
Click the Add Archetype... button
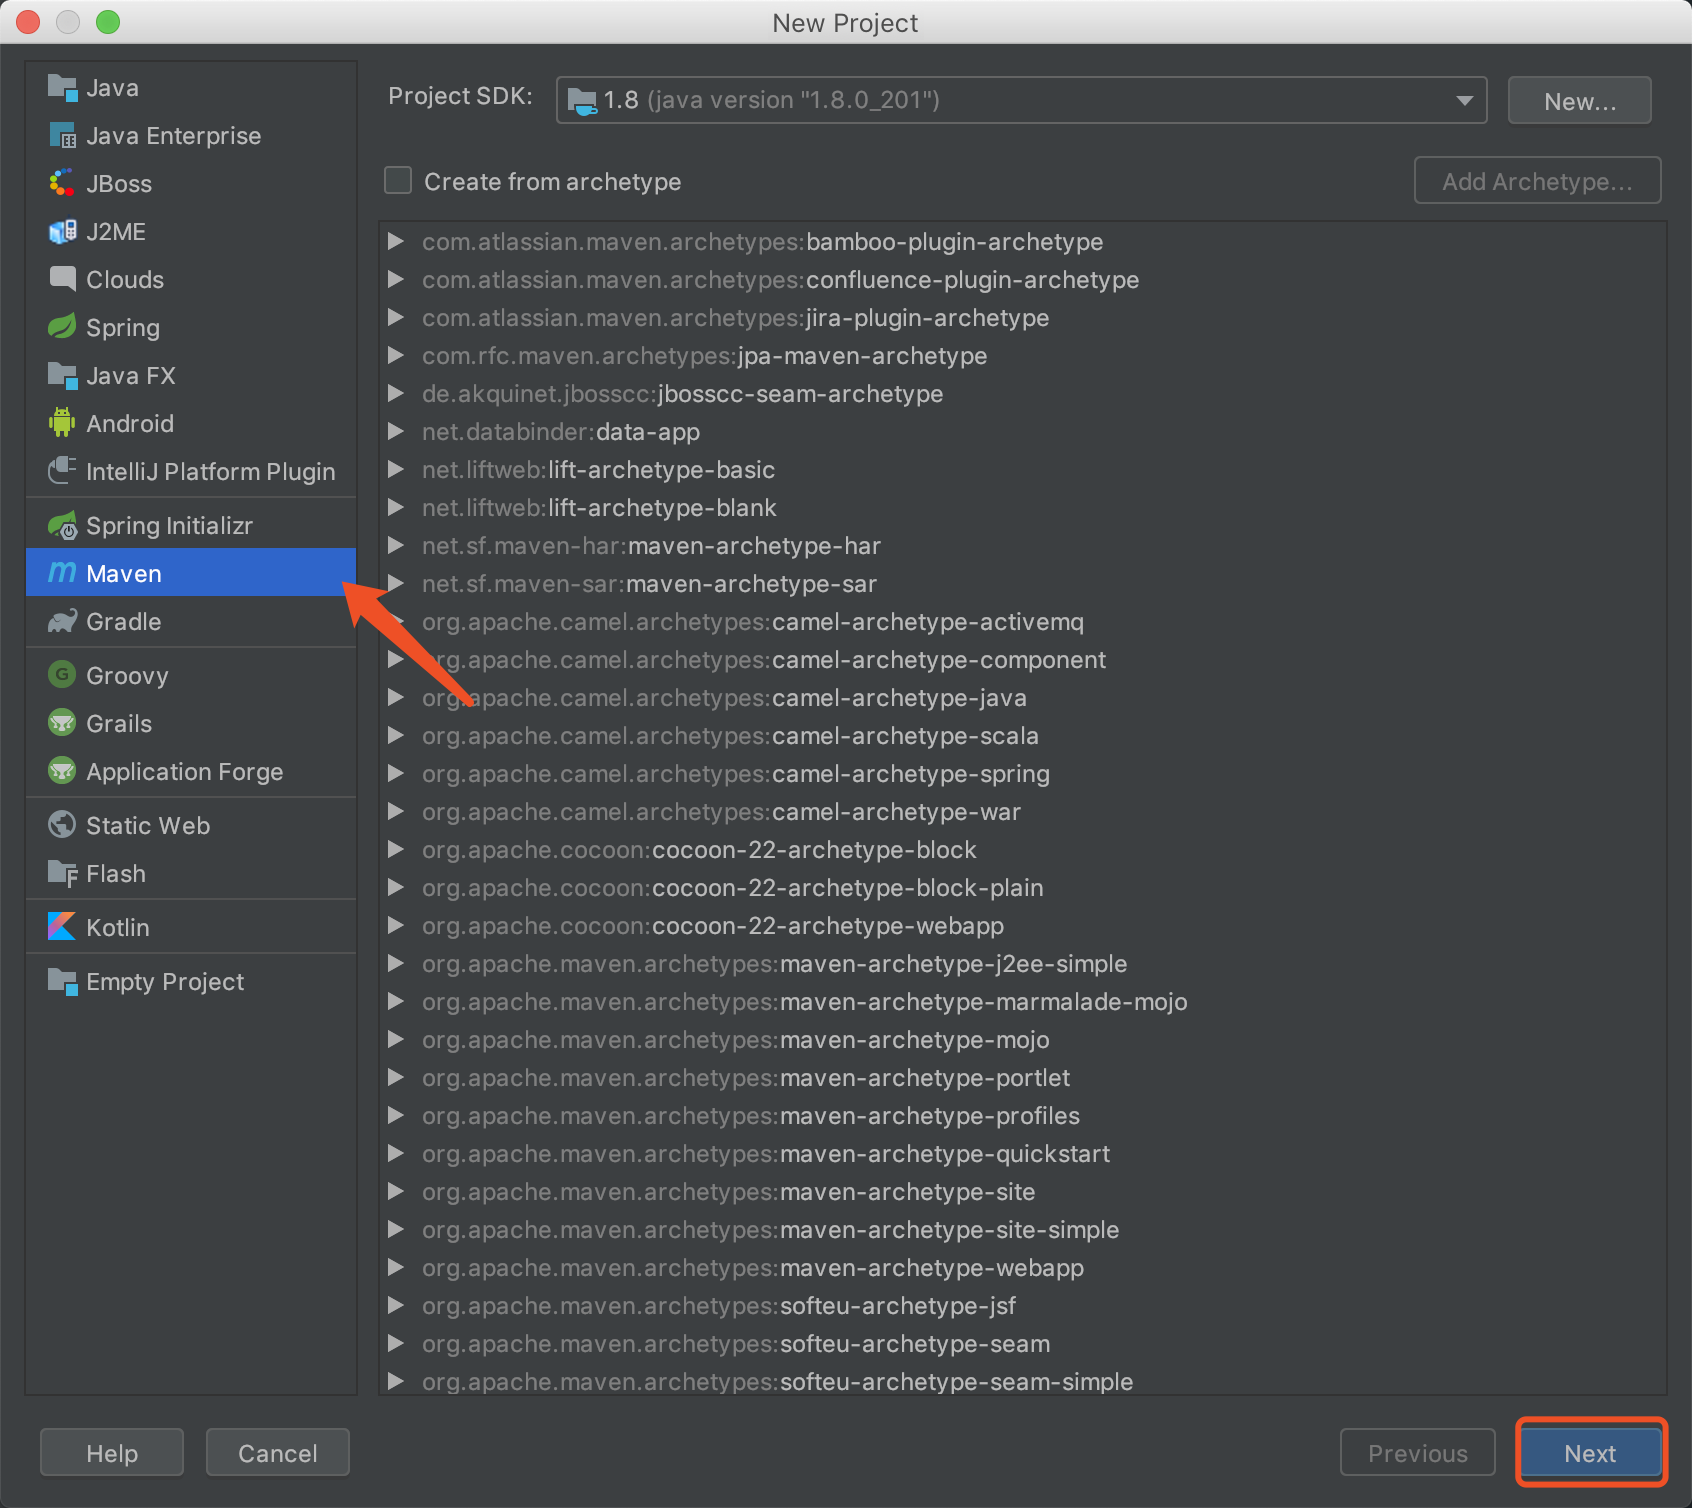point(1538,181)
